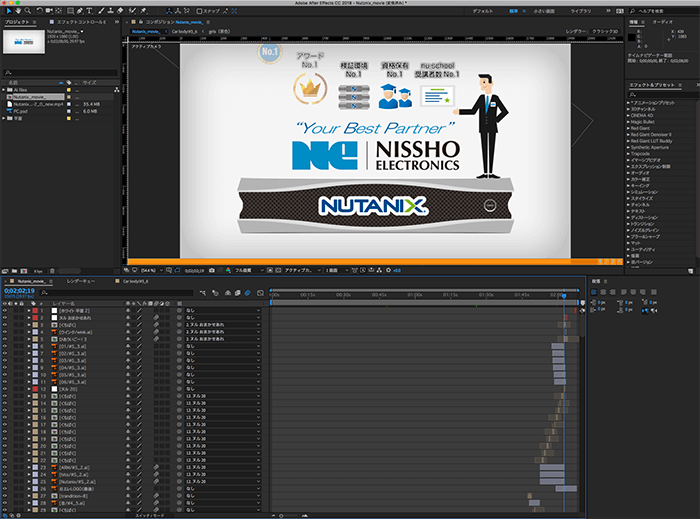Select the Puppet Pin tool
The image size is (700, 519).
pyautogui.click(x=141, y=10)
